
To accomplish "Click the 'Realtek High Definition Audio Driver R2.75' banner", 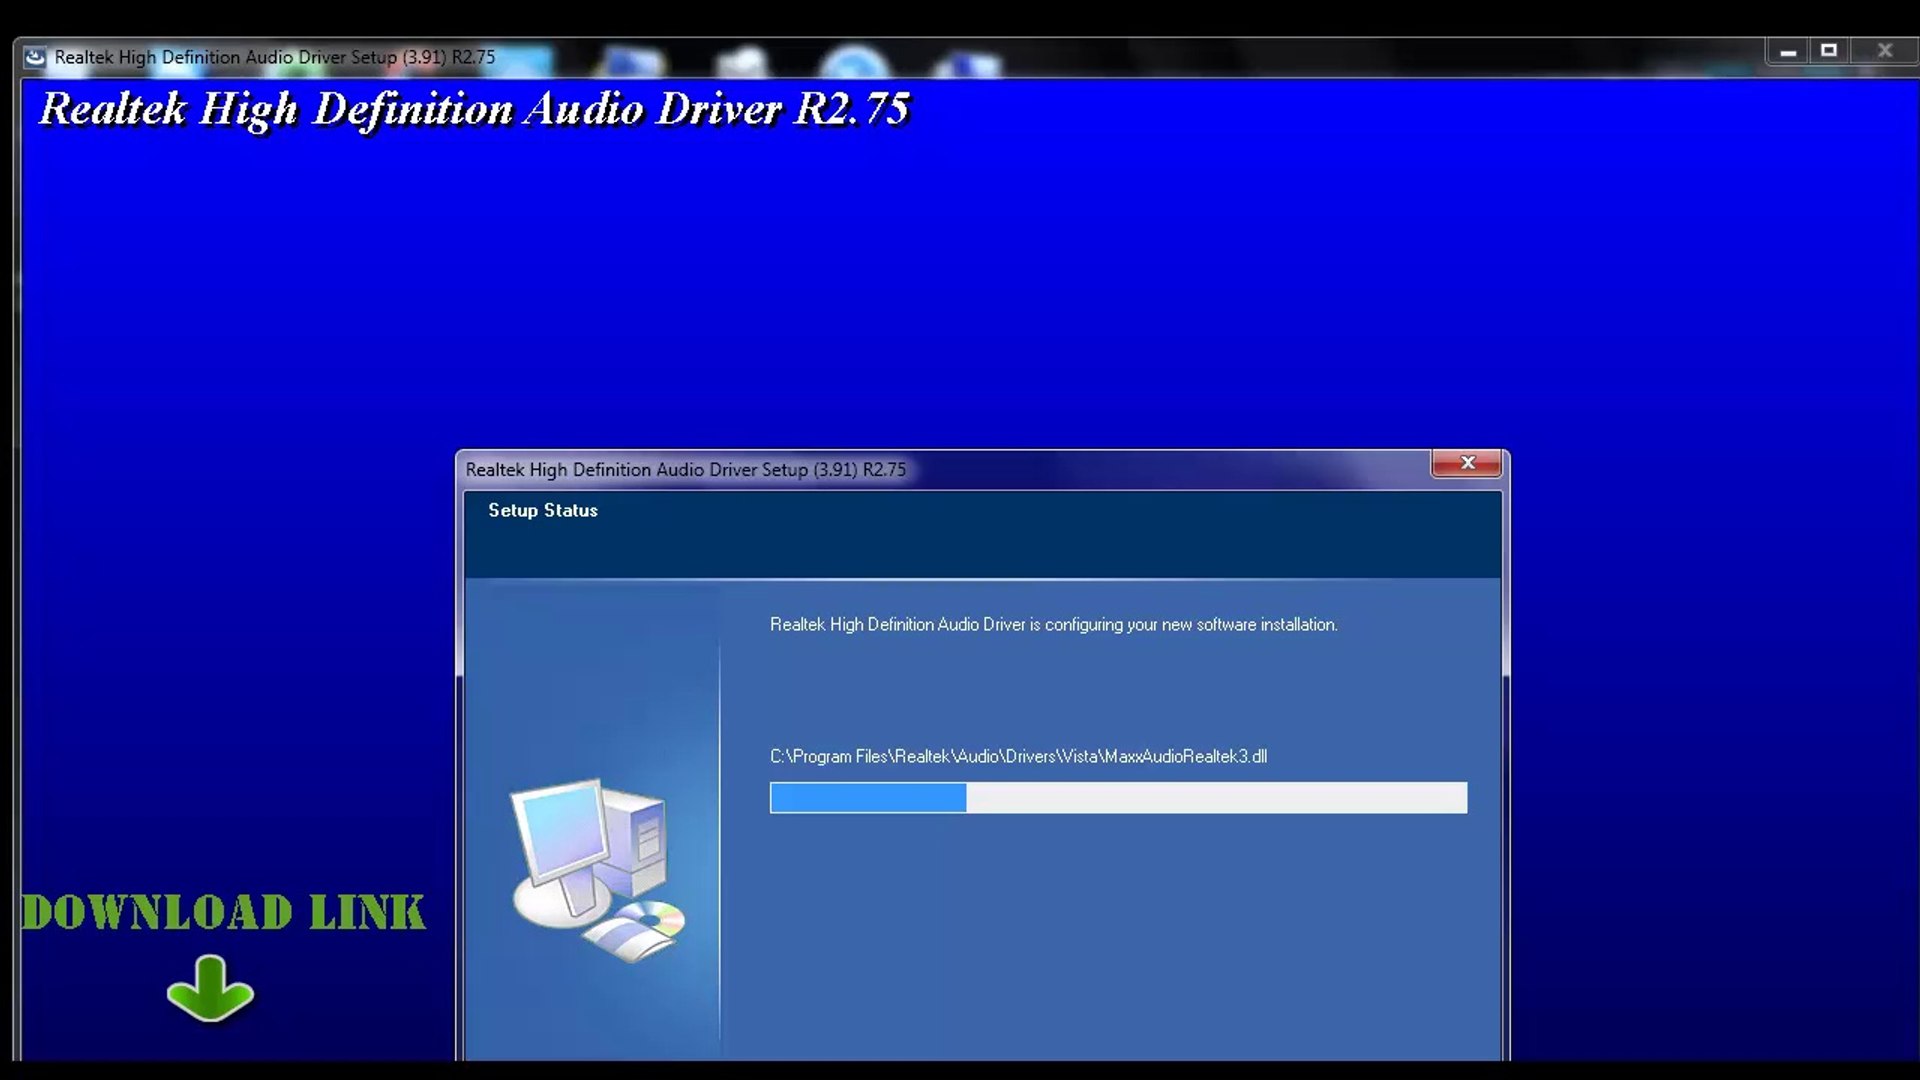I will pos(474,109).
